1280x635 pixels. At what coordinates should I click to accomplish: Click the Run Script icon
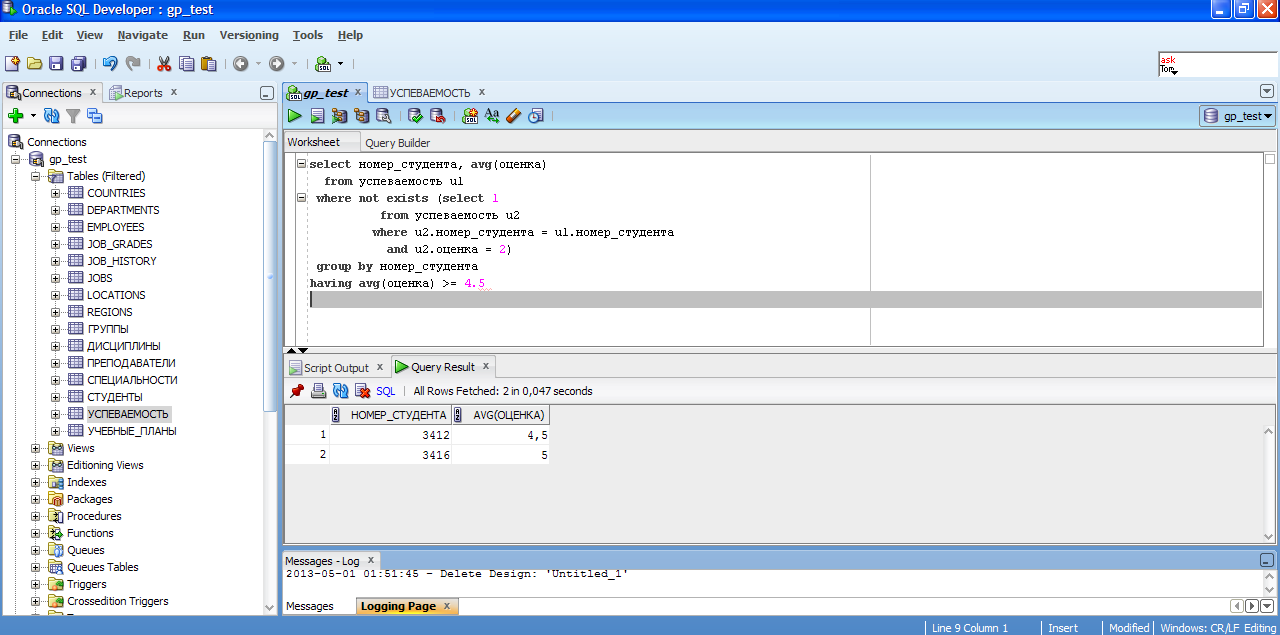[x=317, y=116]
